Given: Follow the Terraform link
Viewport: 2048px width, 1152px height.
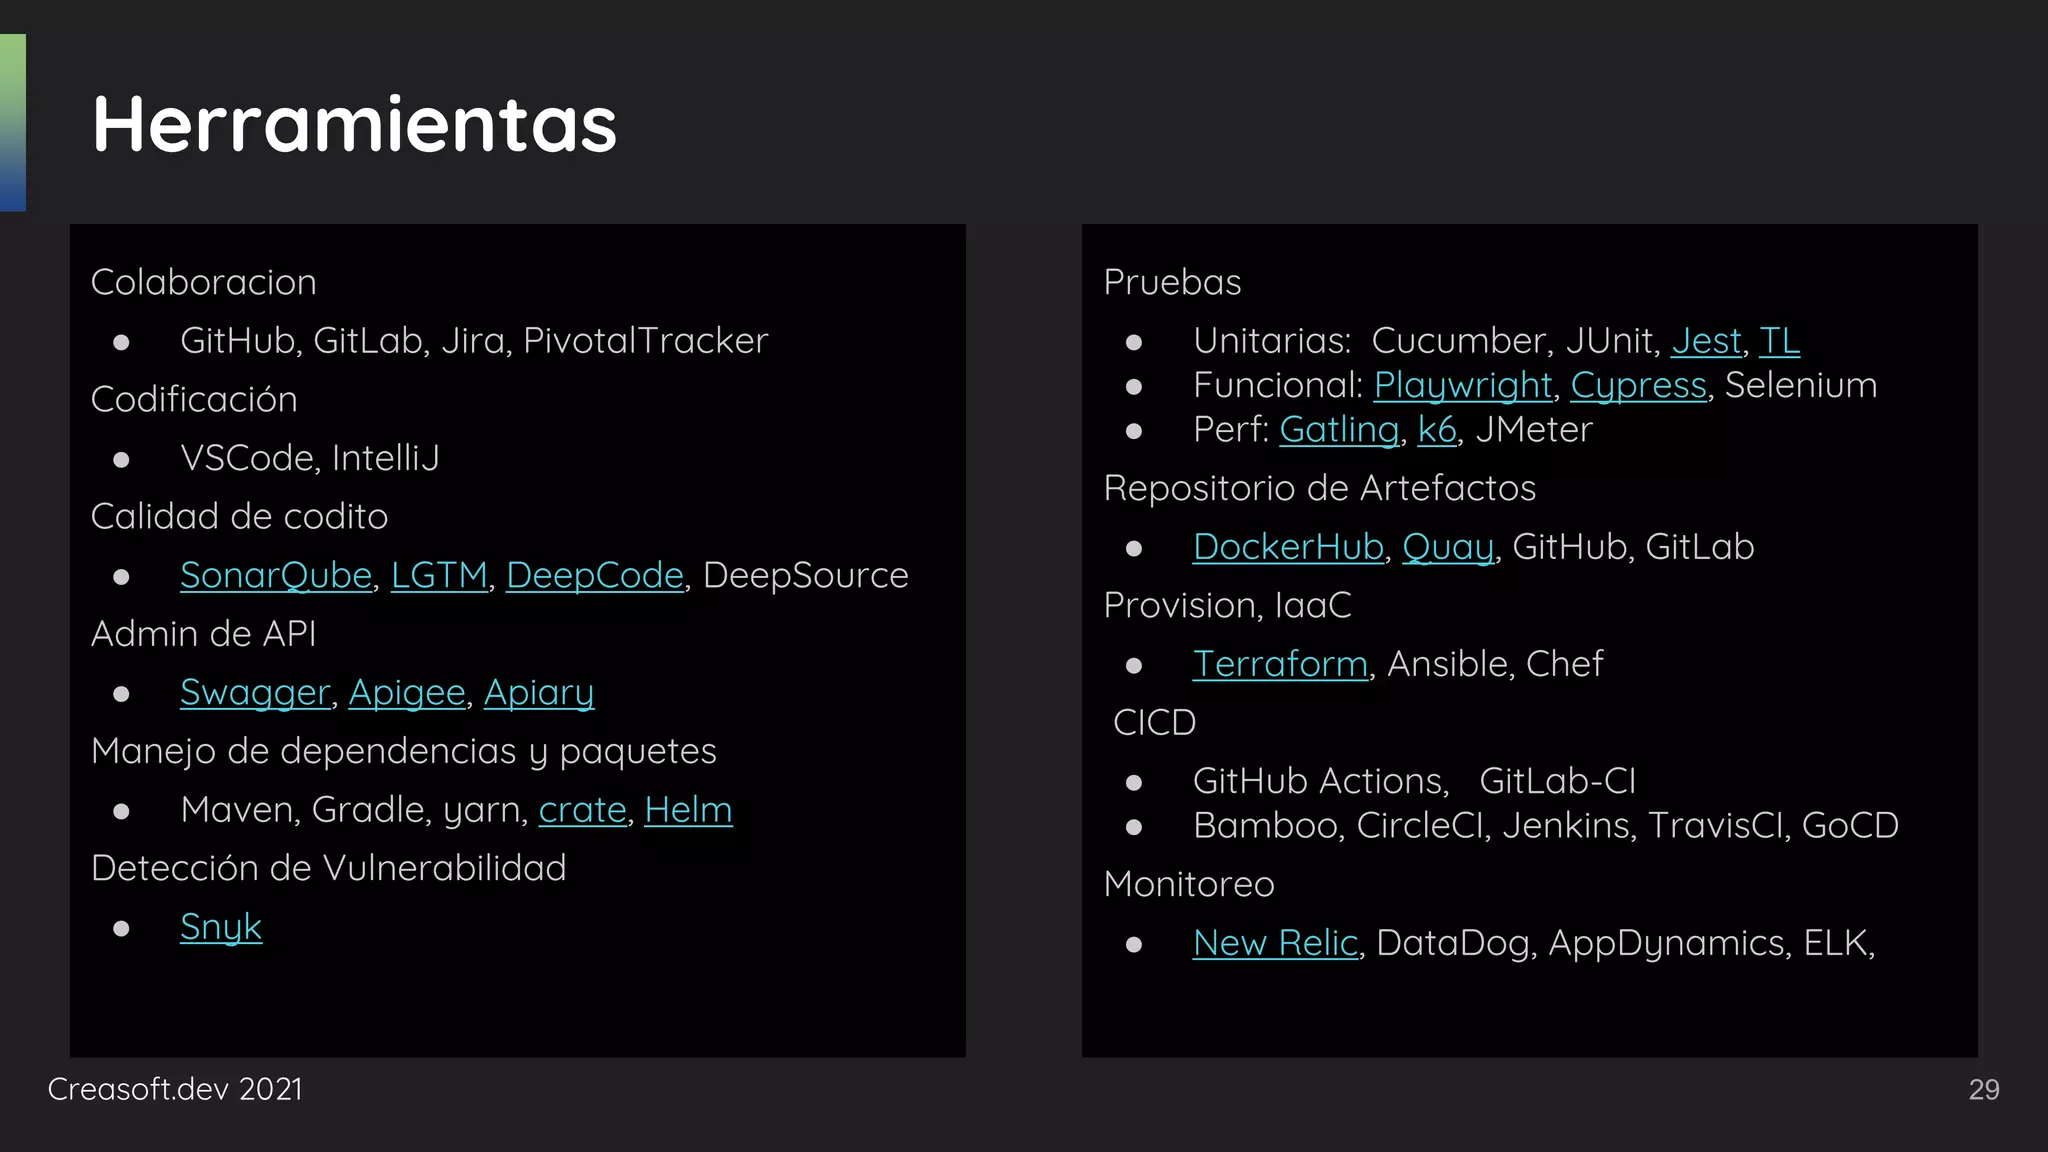Looking at the screenshot, I should [x=1280, y=663].
